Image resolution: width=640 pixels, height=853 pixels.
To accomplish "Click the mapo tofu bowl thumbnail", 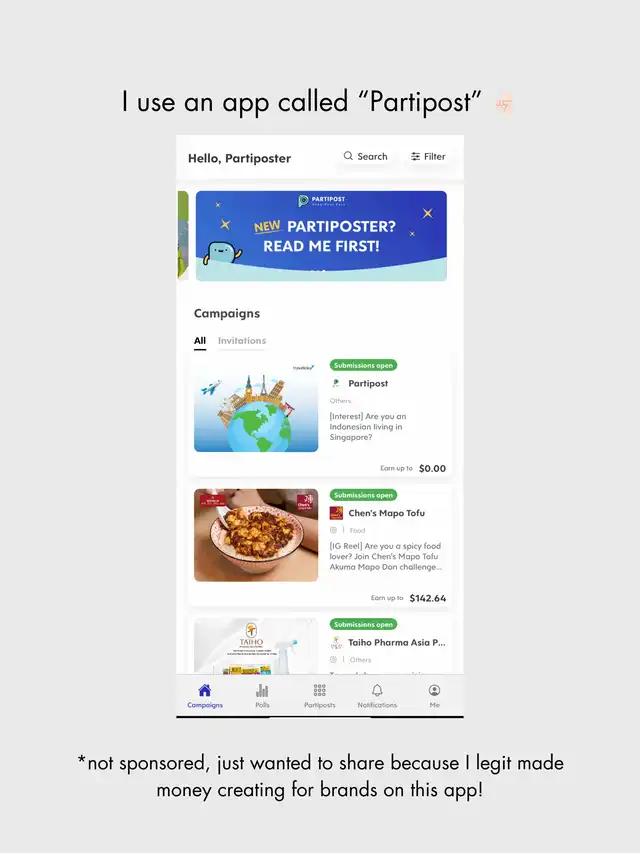I will coord(256,535).
